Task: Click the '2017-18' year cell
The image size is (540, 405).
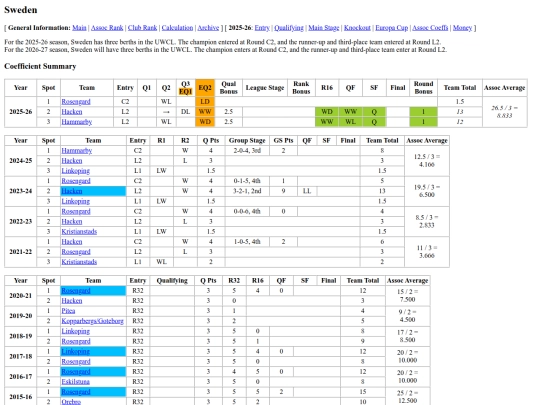Action: point(21,356)
